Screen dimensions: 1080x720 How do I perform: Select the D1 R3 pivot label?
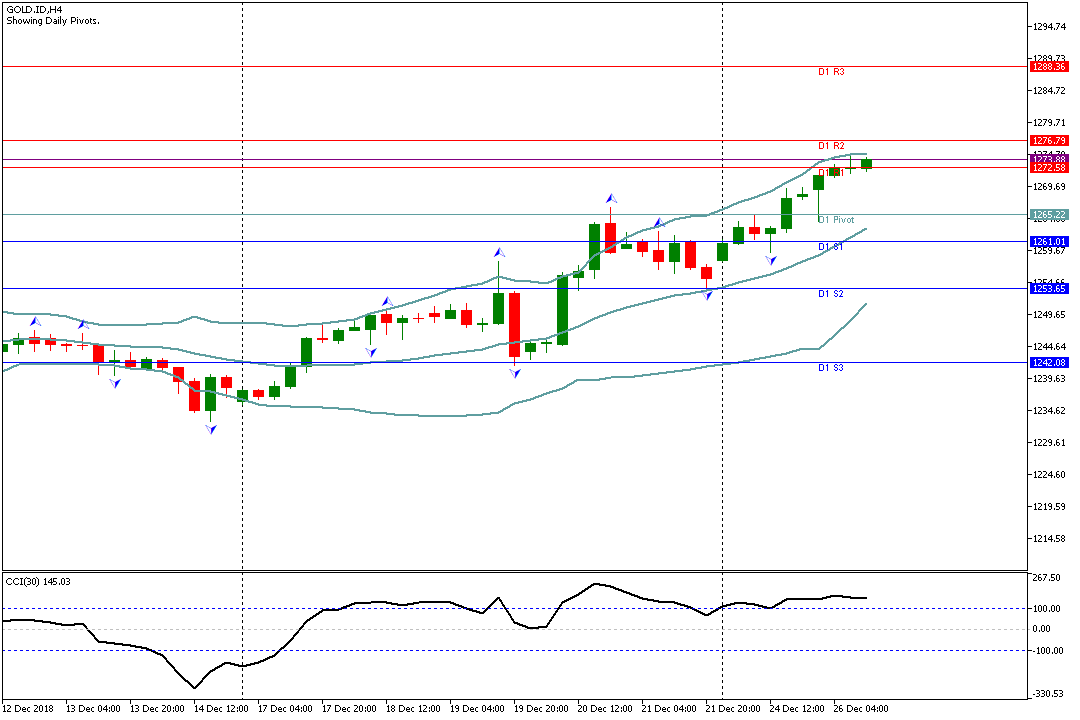coord(831,72)
